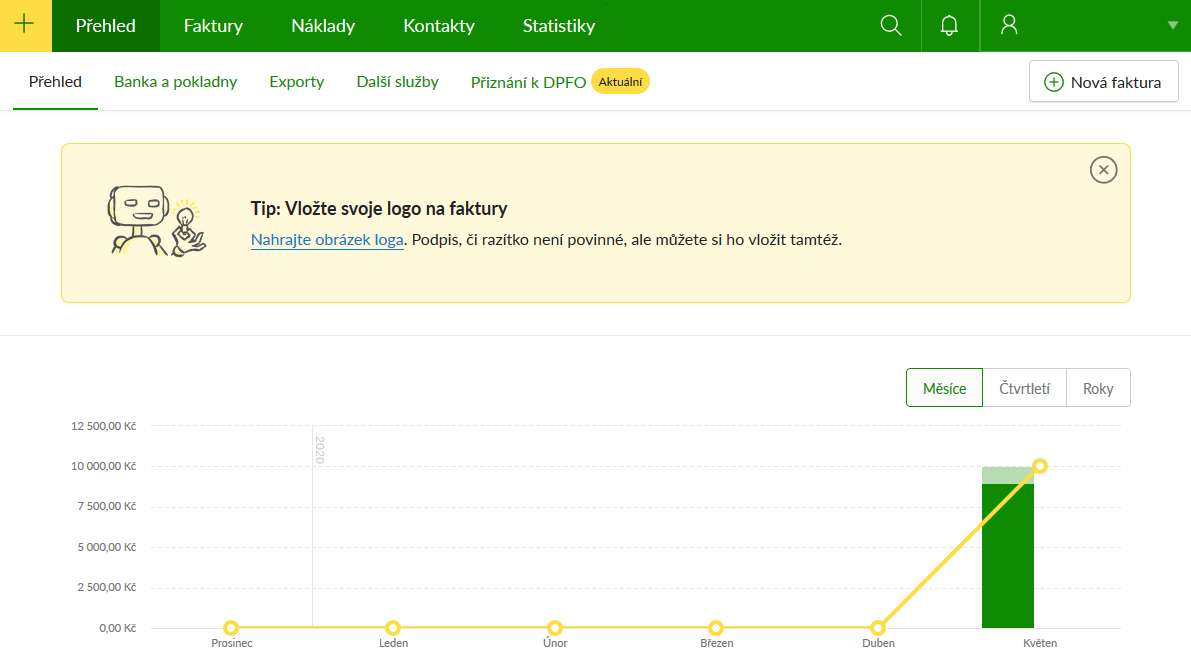Open the Faktury menu

pos(213,26)
